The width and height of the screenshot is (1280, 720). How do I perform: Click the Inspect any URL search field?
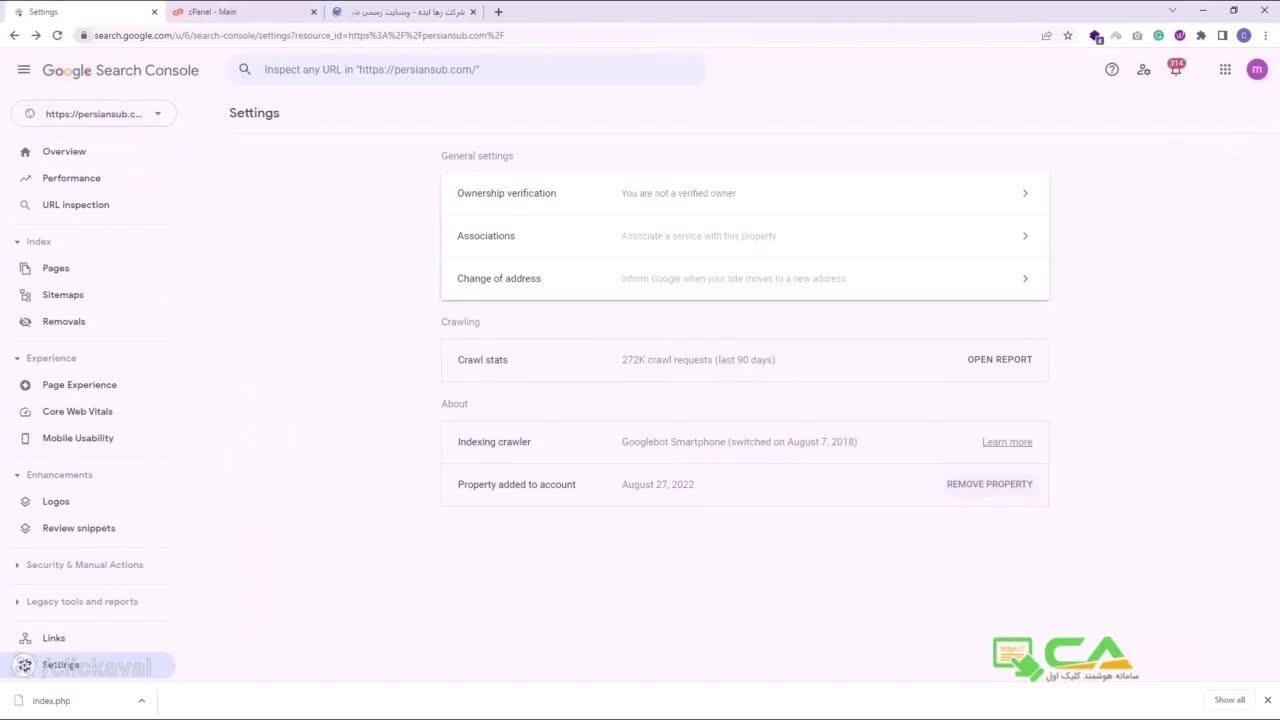click(x=470, y=70)
